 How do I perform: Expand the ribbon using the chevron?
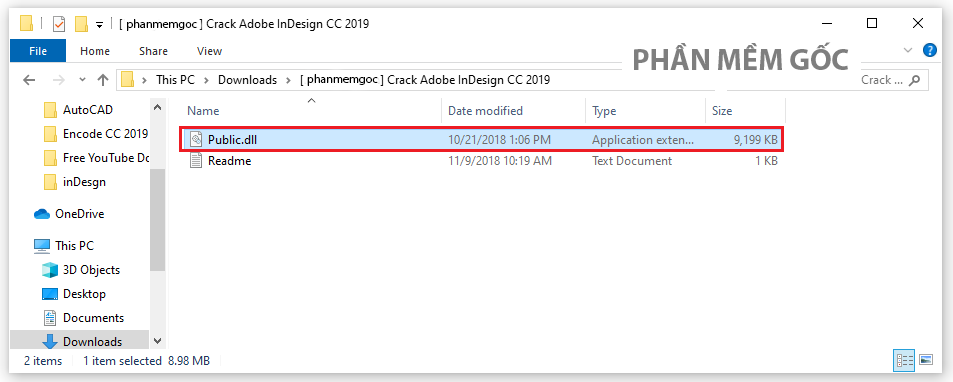coord(908,50)
